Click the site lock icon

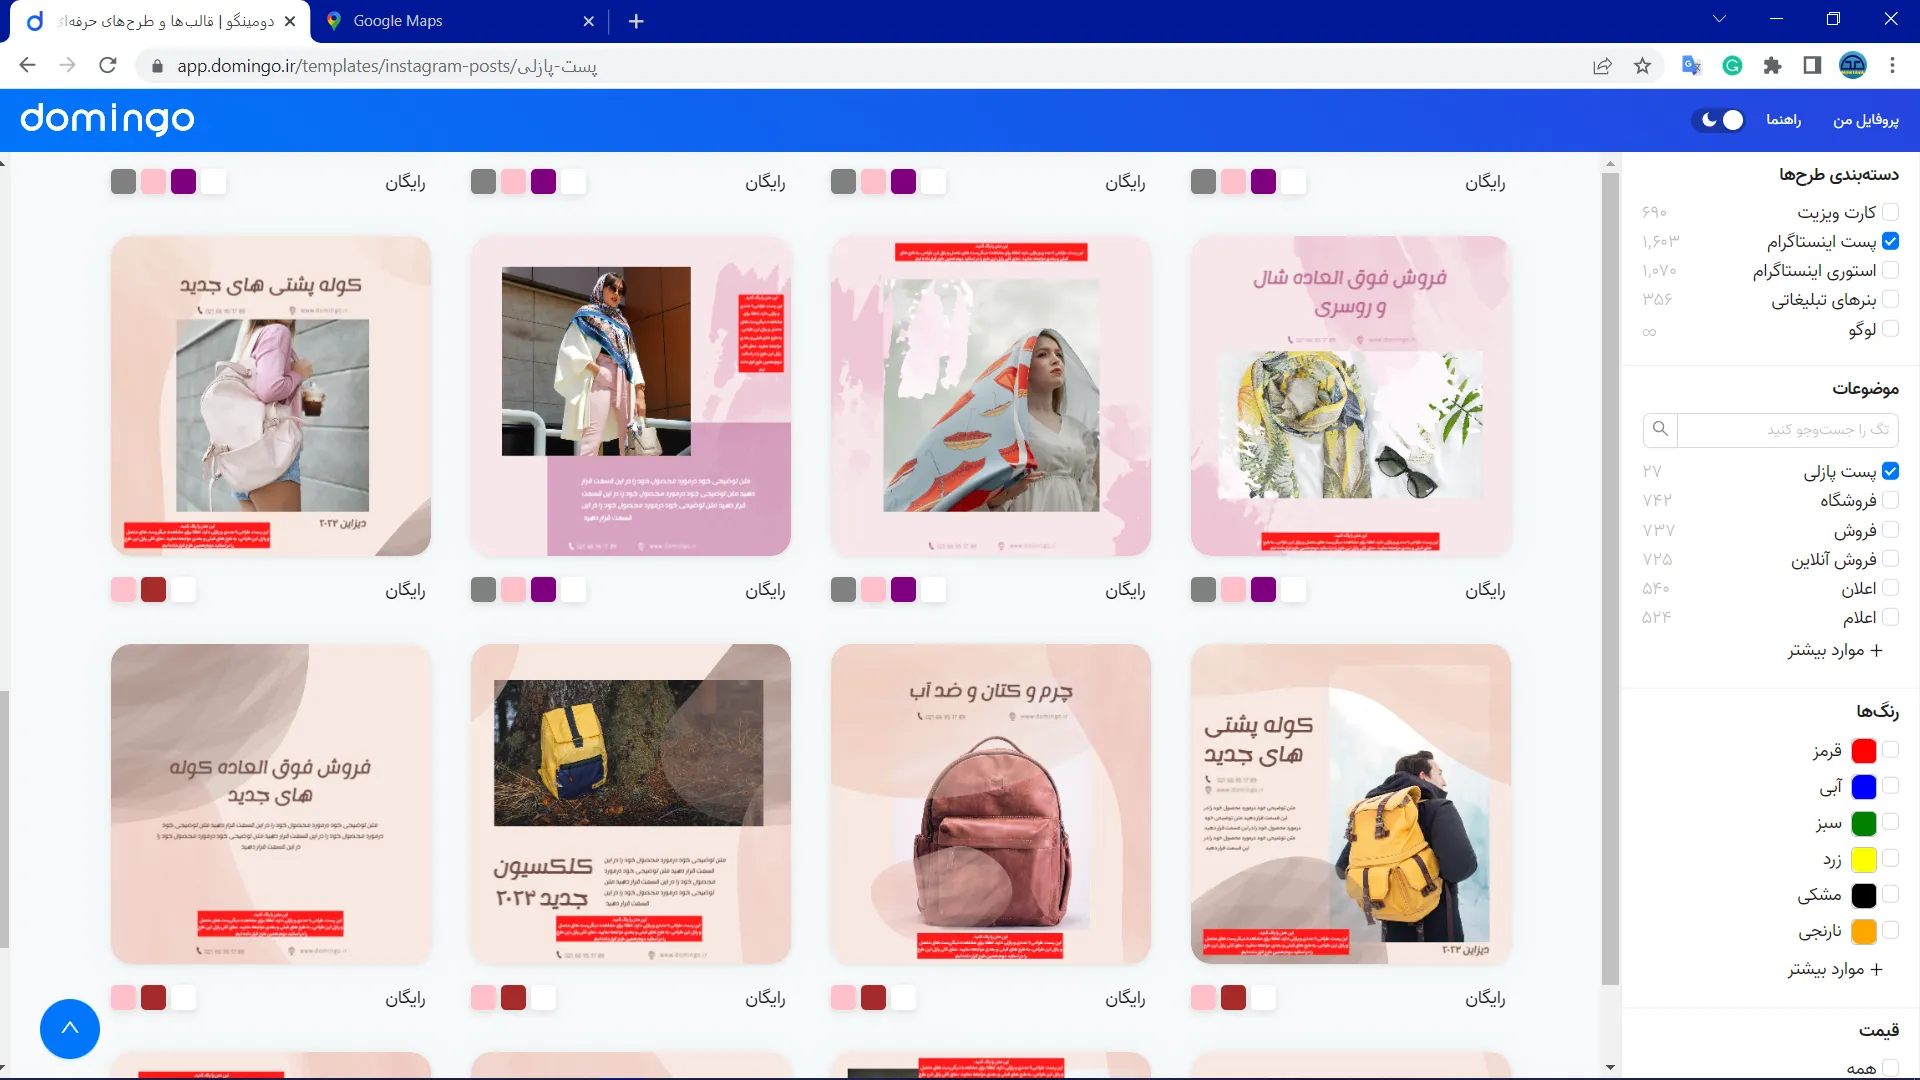[156, 66]
